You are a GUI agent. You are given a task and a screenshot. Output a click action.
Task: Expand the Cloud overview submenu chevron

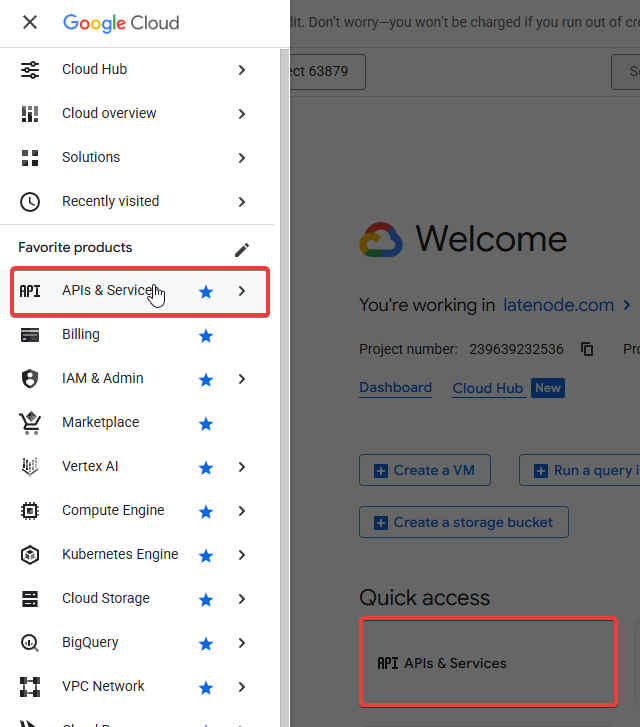[x=242, y=114]
